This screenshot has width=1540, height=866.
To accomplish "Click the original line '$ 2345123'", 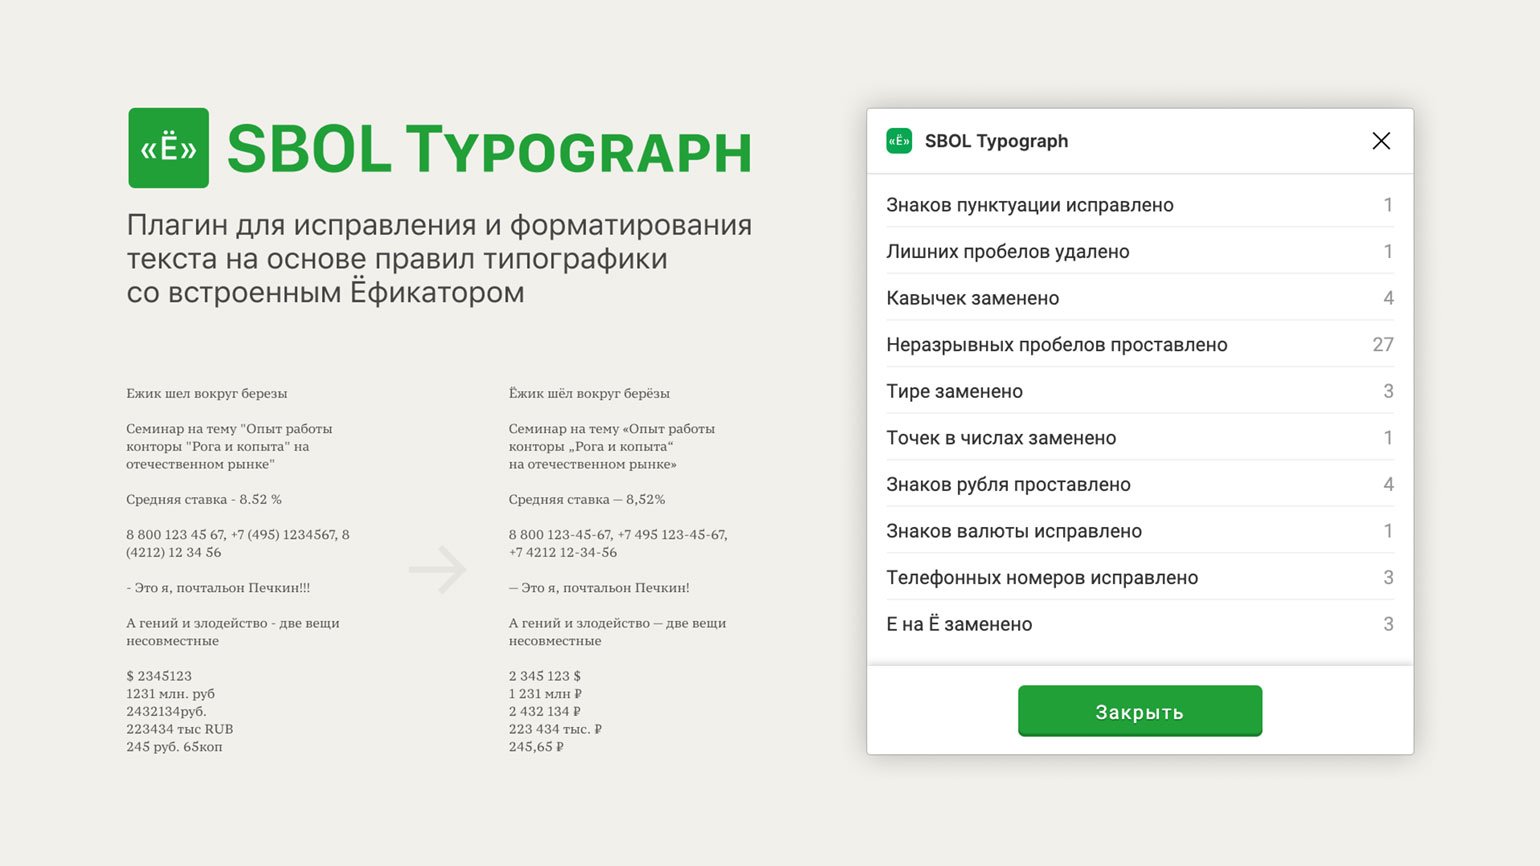I will tap(159, 676).
